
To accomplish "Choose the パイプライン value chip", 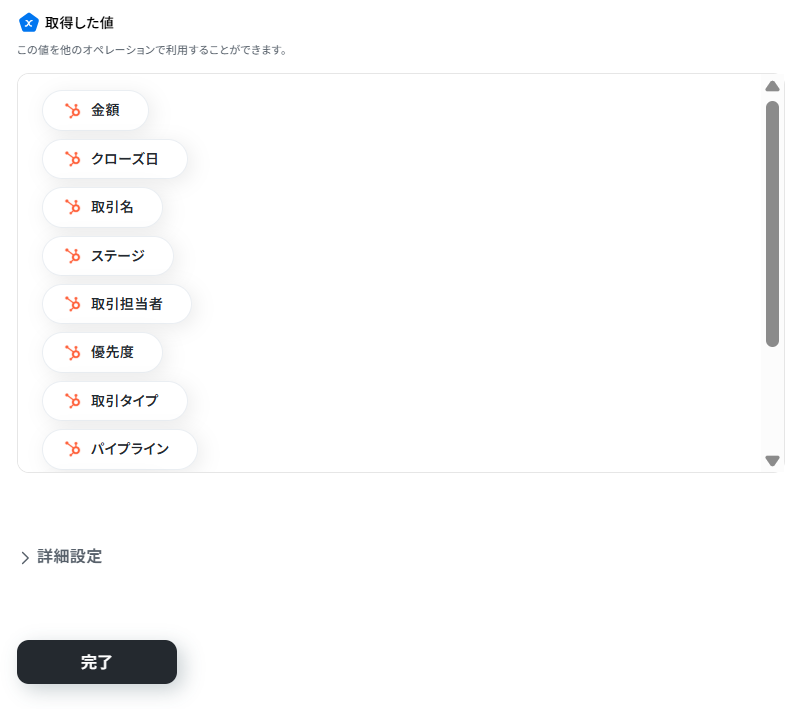I will tap(120, 449).
